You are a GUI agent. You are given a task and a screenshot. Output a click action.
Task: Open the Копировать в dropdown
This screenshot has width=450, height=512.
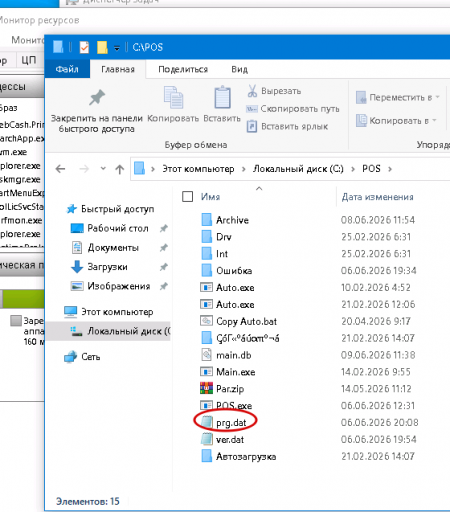click(x=396, y=120)
